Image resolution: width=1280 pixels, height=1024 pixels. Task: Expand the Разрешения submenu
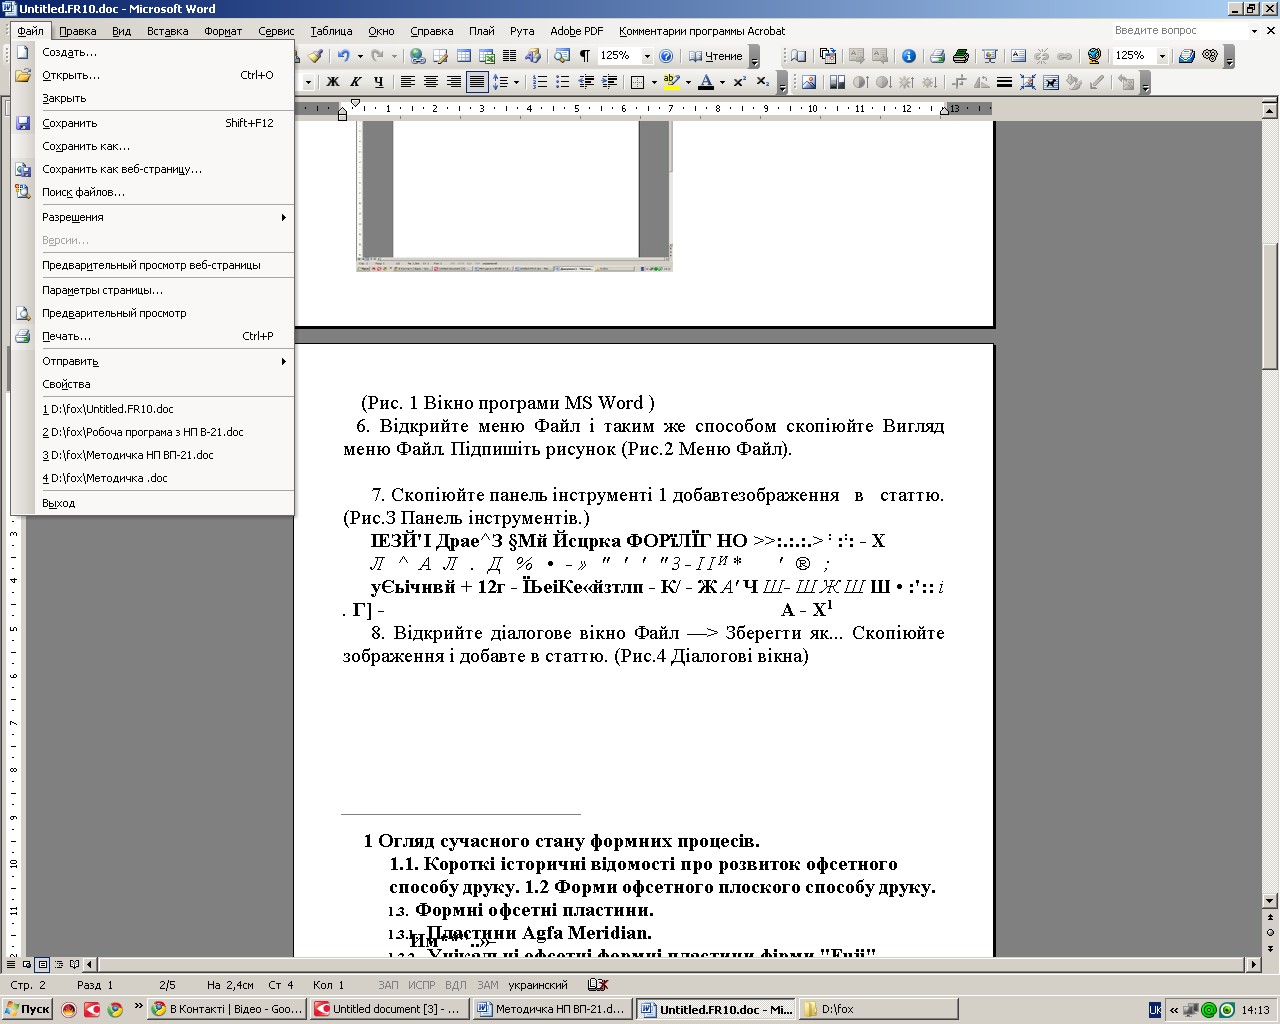[152, 217]
